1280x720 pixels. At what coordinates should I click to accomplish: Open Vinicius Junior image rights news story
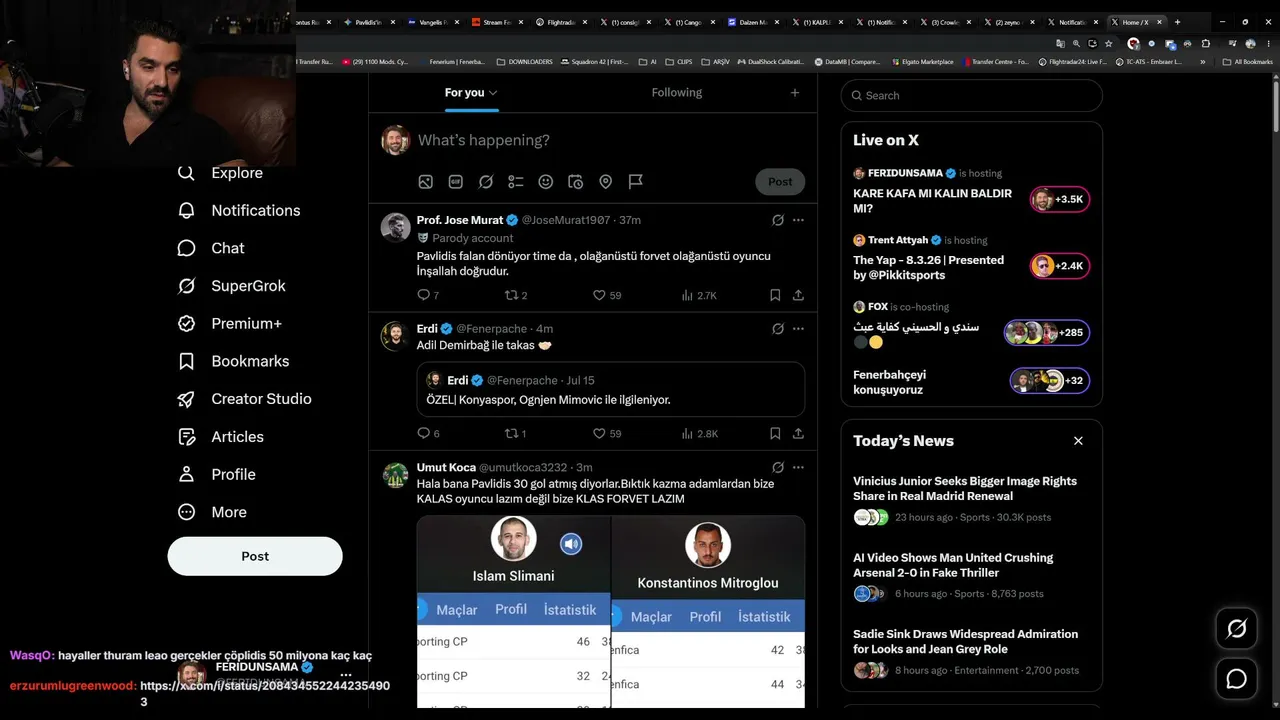(x=971, y=498)
